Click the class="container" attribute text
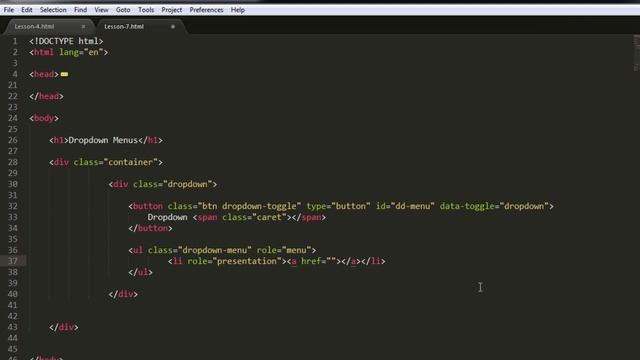640x360 pixels. tap(116, 162)
